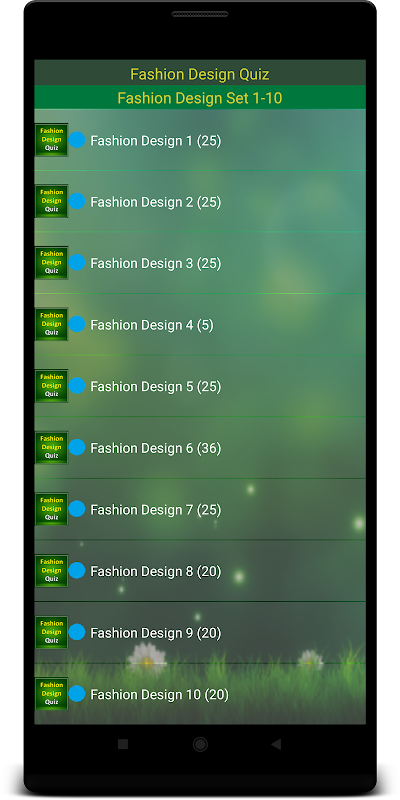The width and height of the screenshot is (400, 800).
Task: Tap Android home circle icon
Action: pos(200,744)
